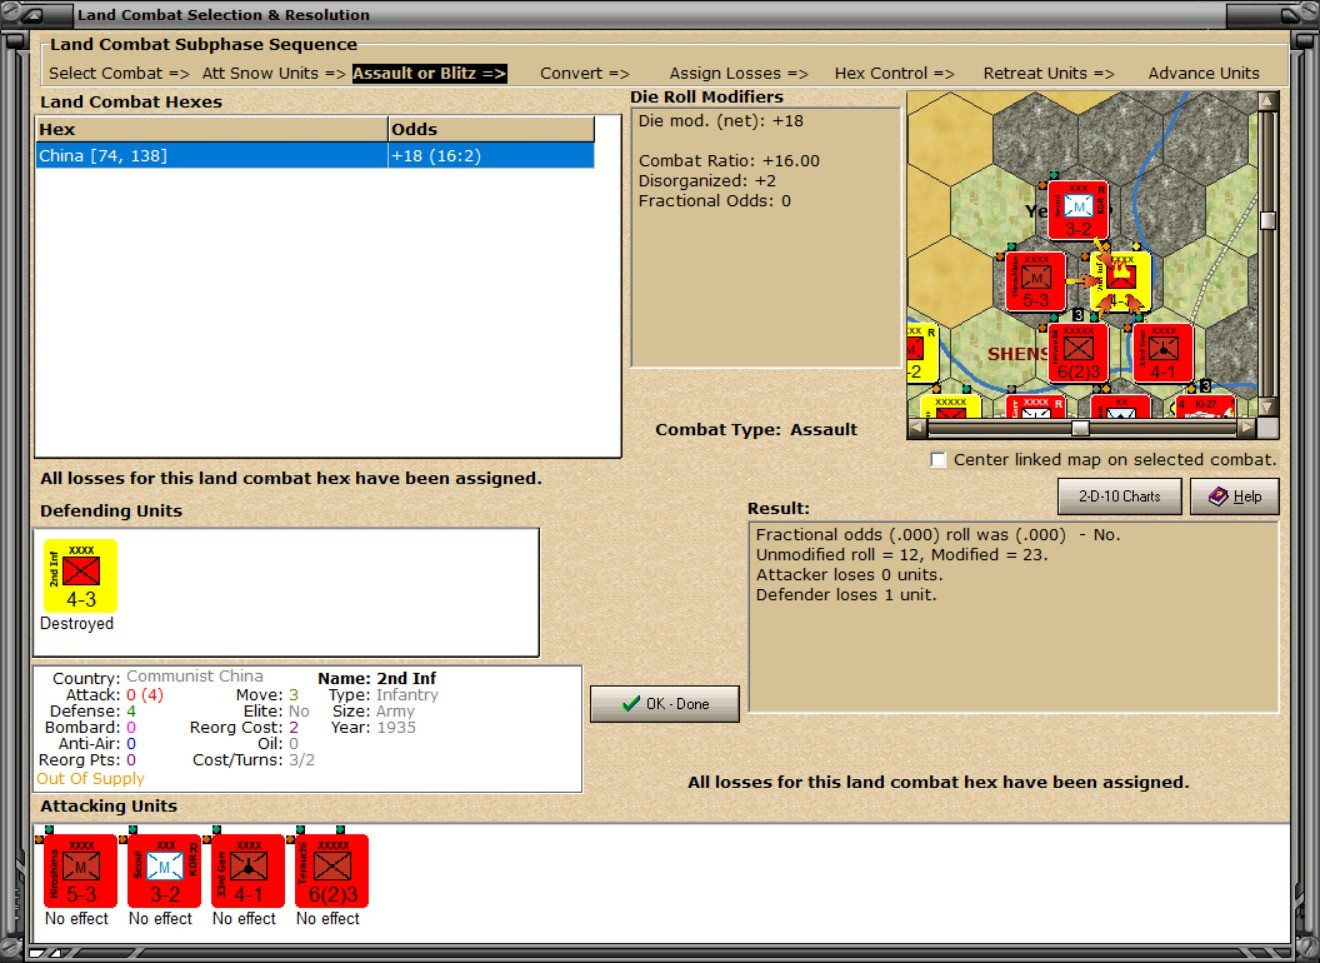Click the yellow XXXXX counter at the map bottom
This screenshot has width=1320, height=963.
(x=950, y=406)
